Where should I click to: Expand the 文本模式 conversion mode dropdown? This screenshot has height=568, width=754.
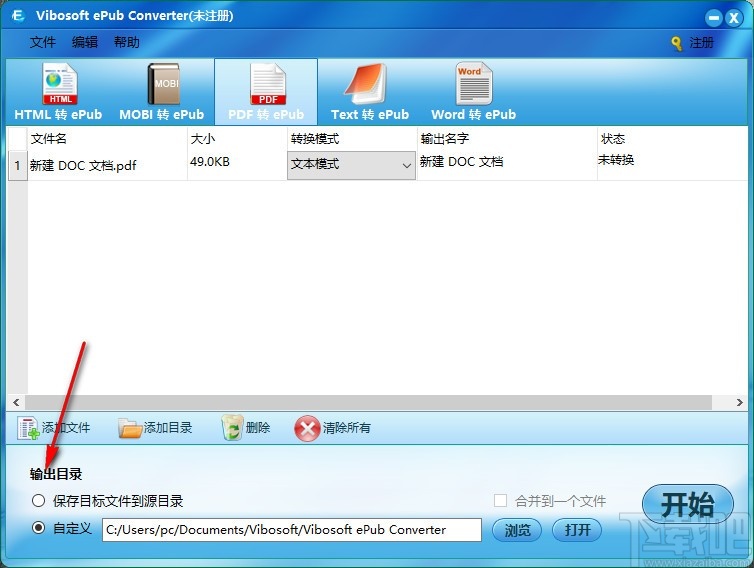352,165
